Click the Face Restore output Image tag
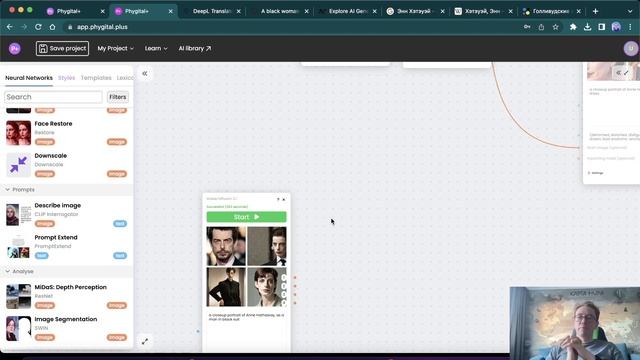The image size is (640, 360). click(x=117, y=142)
